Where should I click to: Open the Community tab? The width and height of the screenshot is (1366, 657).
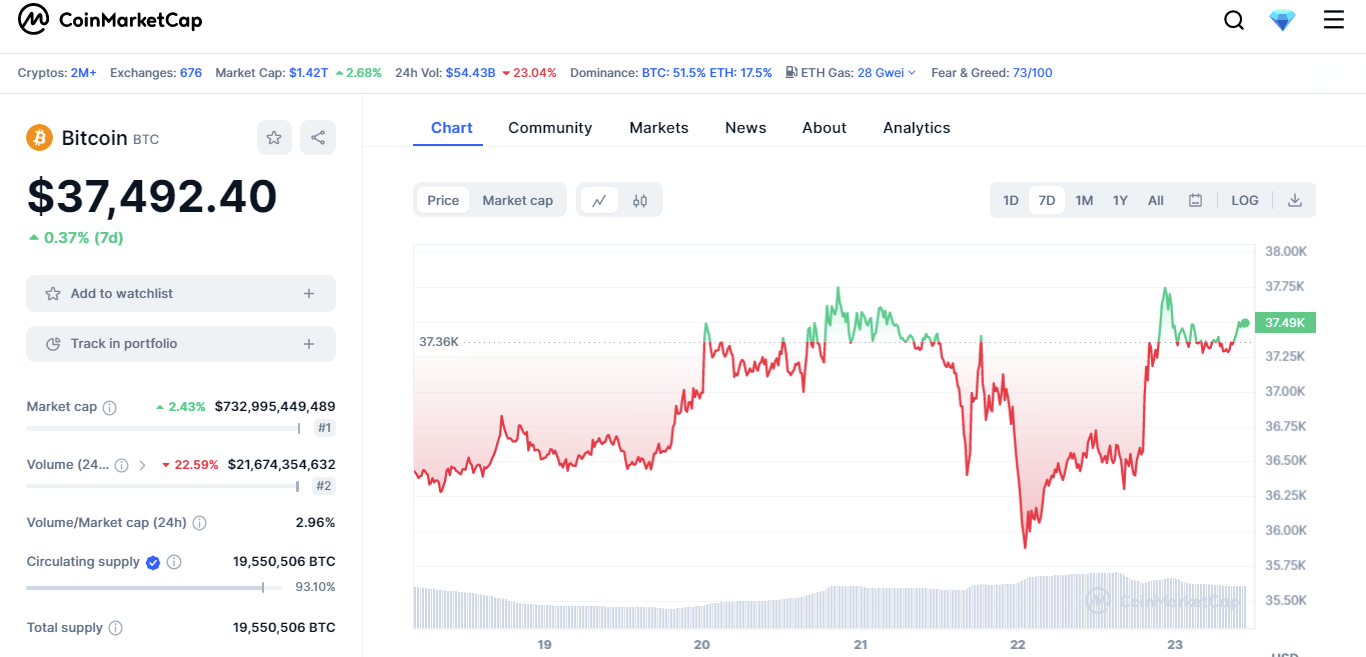coord(550,128)
